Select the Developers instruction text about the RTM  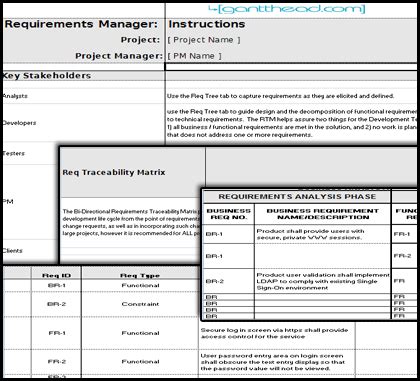coord(291,123)
